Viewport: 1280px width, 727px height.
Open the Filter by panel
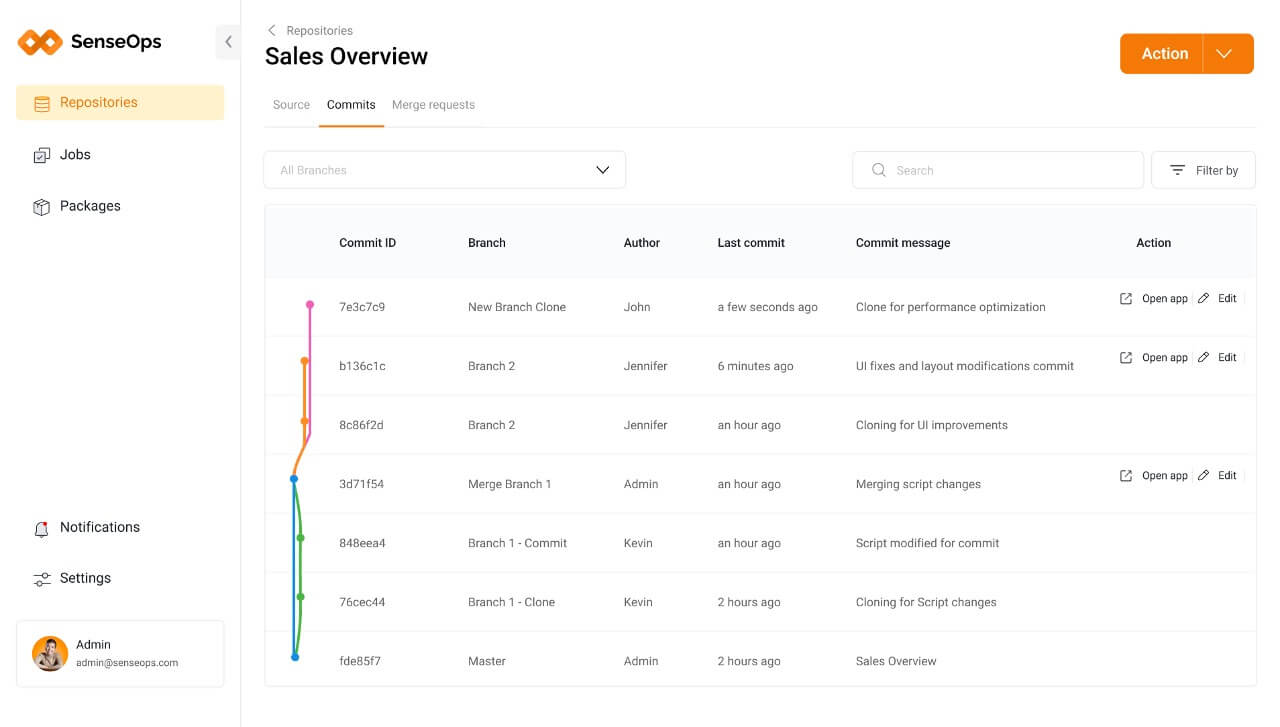pyautogui.click(x=1203, y=170)
